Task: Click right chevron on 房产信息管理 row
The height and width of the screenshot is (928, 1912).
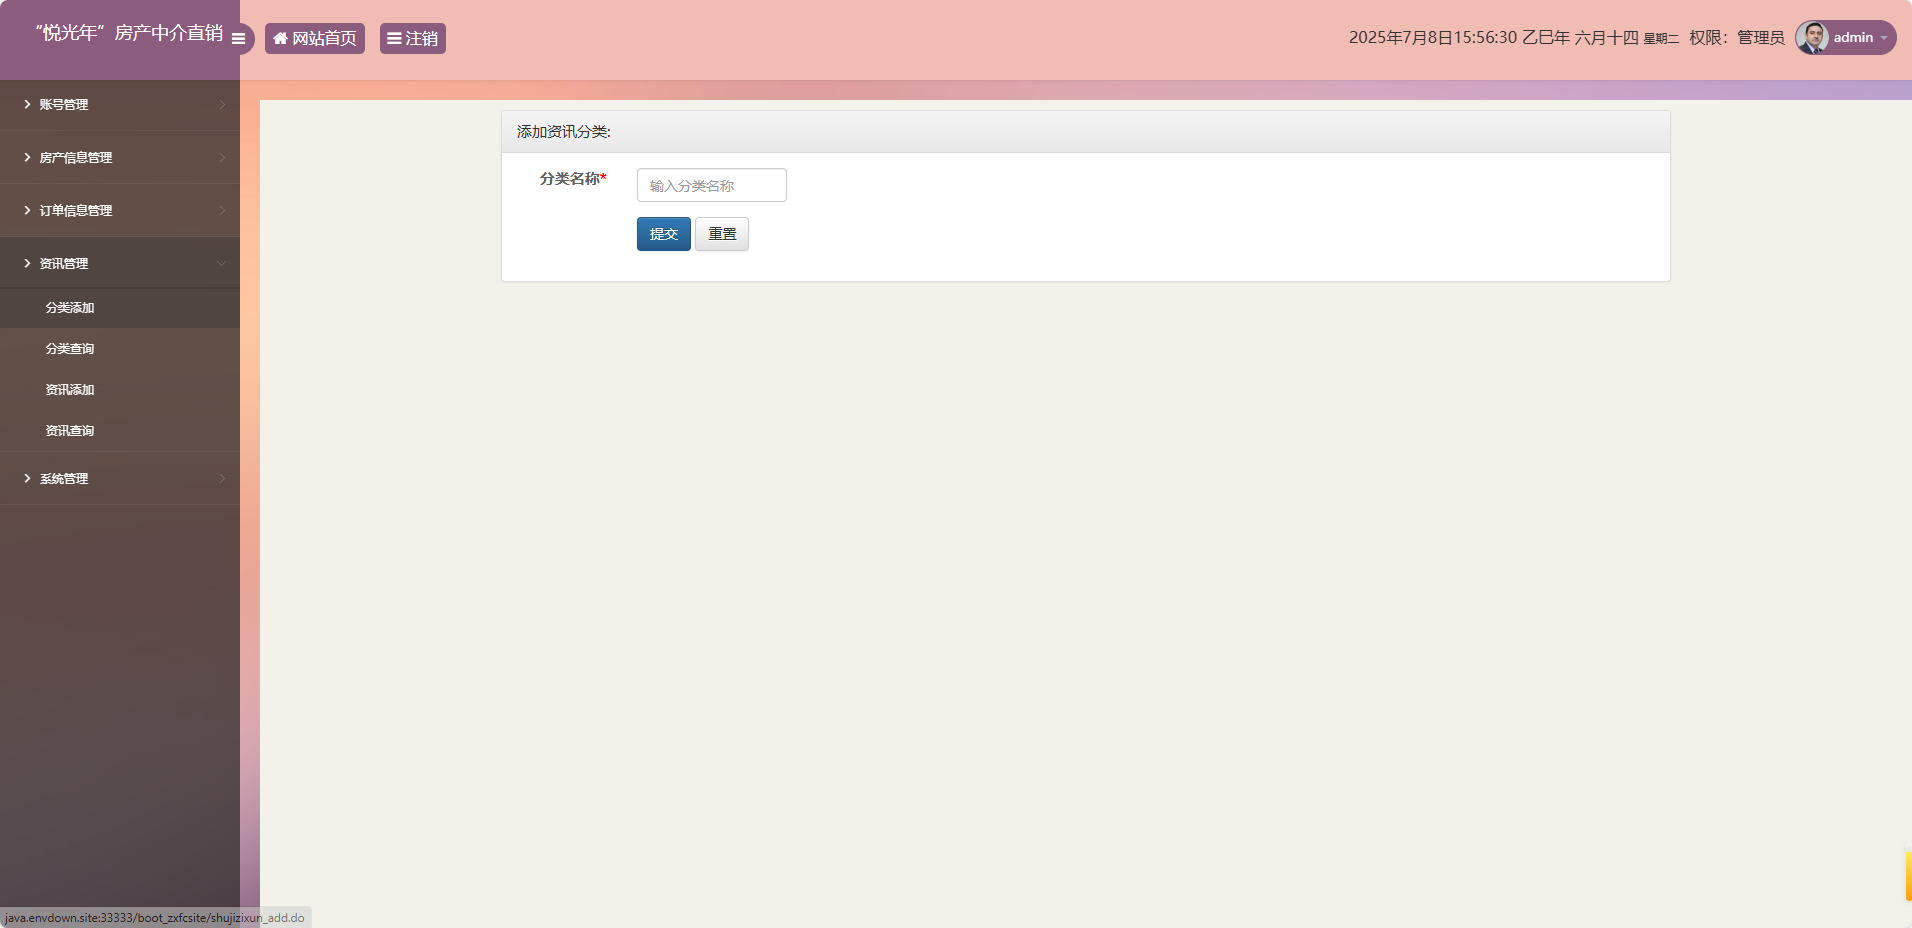Action: tap(222, 157)
